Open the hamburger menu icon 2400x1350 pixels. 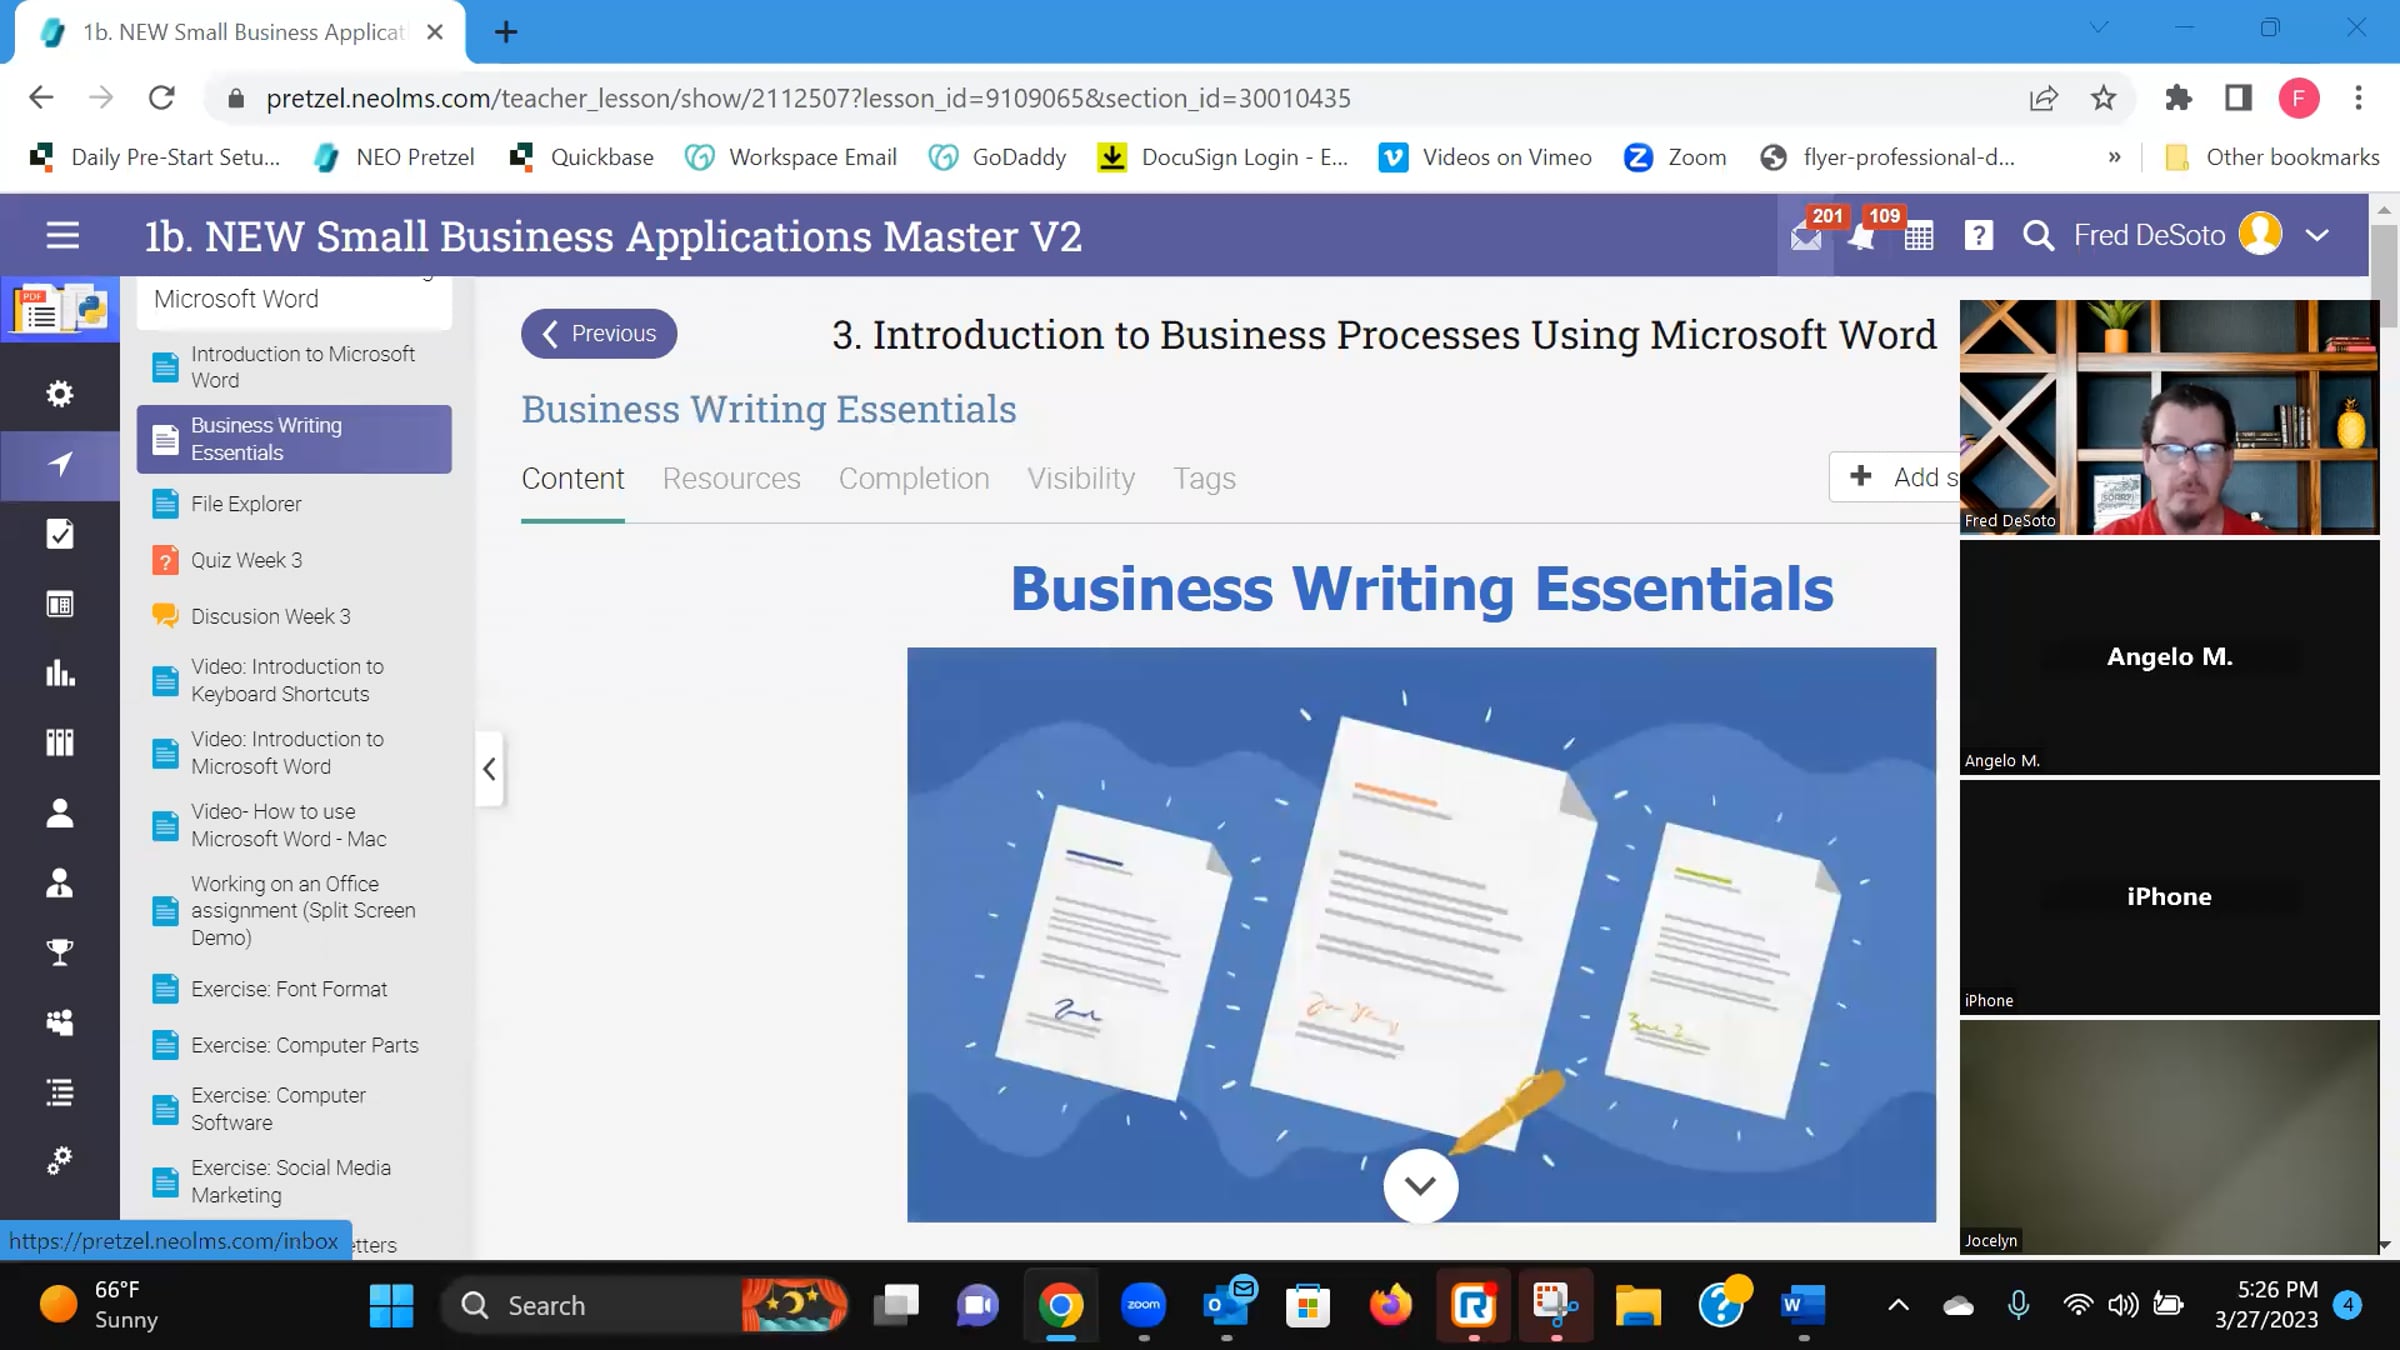62,236
